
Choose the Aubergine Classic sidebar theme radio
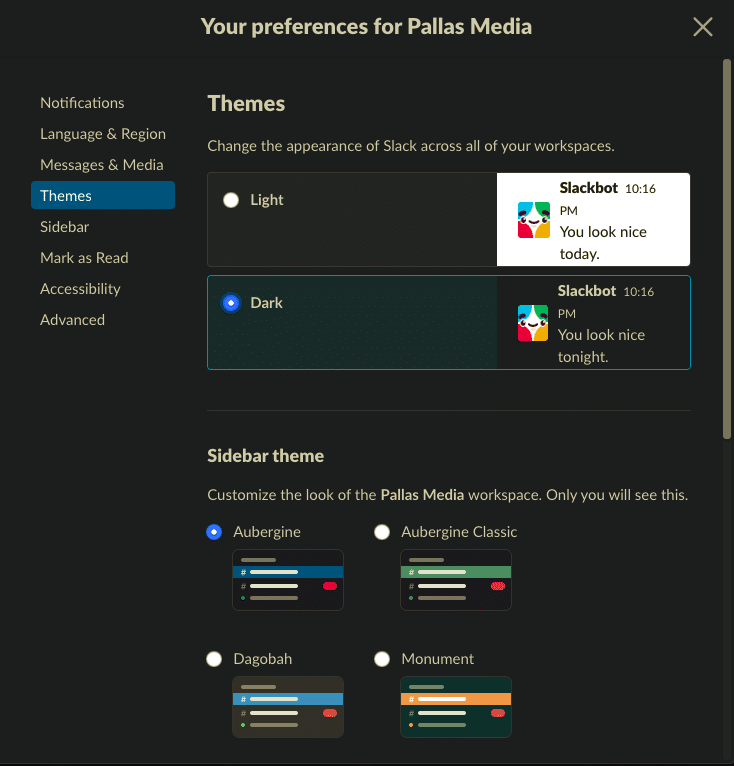point(382,532)
